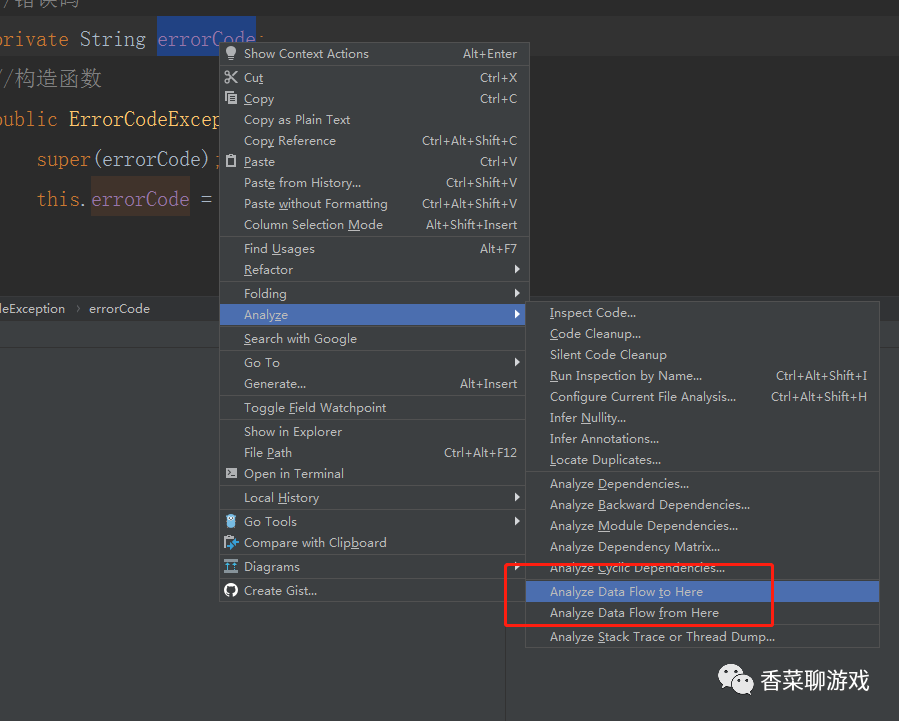
Task: Click the Open in Terminal icon
Action: click(x=231, y=473)
